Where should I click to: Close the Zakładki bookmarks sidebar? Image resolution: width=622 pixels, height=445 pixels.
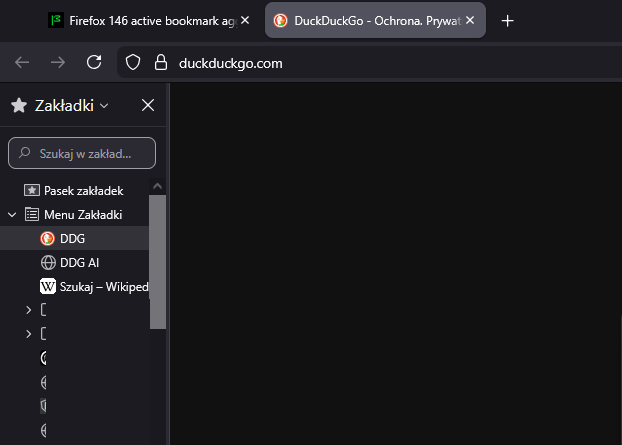(148, 105)
